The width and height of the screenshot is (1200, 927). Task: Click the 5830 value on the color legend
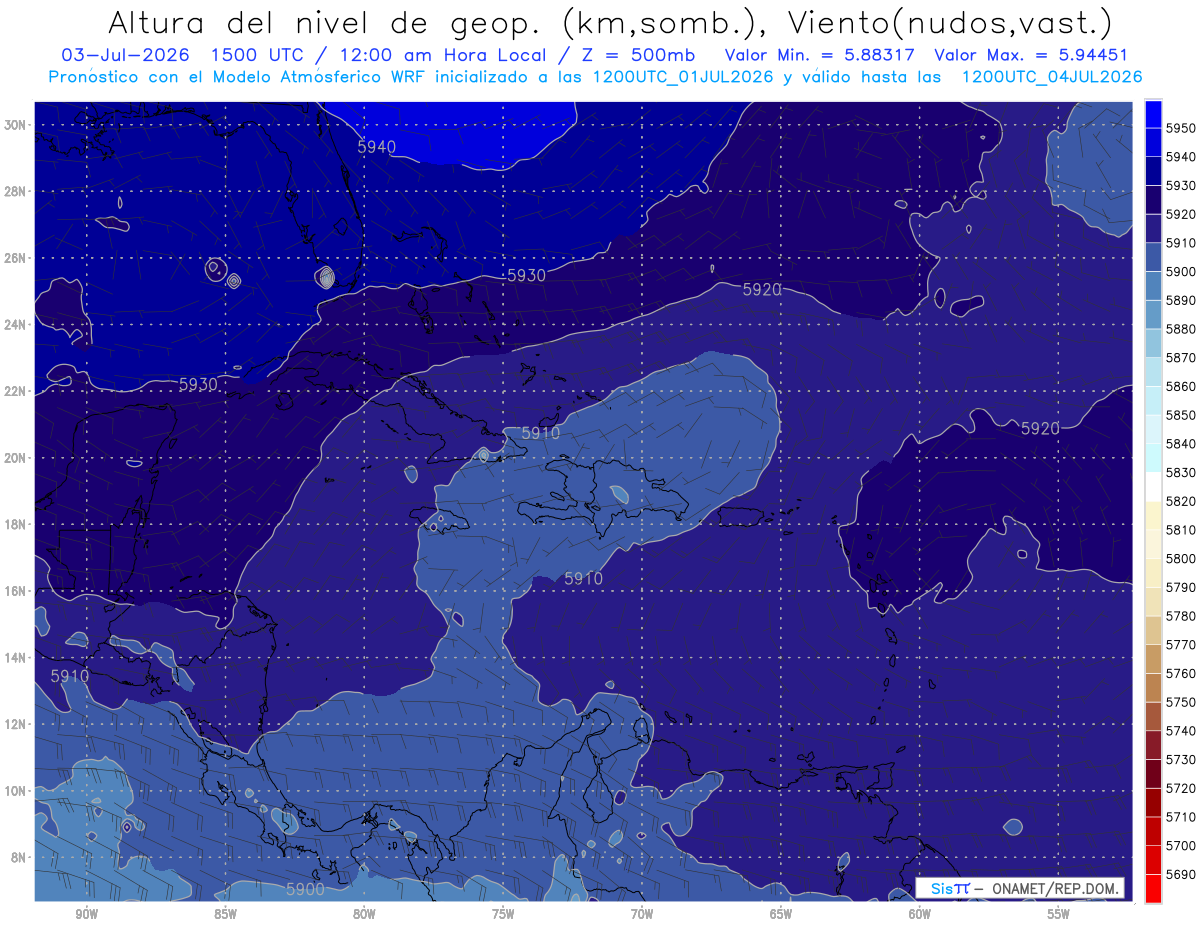point(1181,472)
